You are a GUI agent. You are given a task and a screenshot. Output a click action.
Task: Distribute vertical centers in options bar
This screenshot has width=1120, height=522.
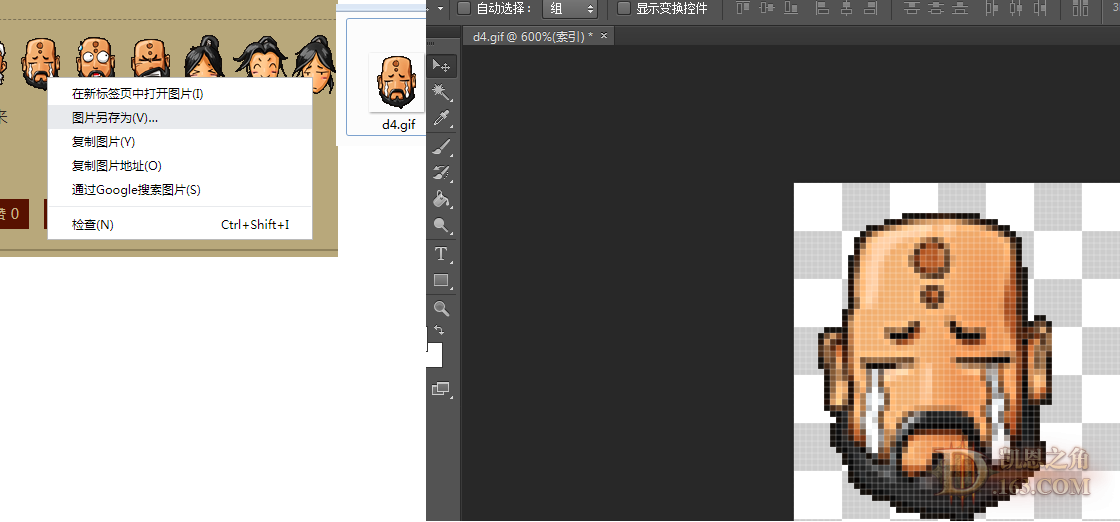[936, 9]
